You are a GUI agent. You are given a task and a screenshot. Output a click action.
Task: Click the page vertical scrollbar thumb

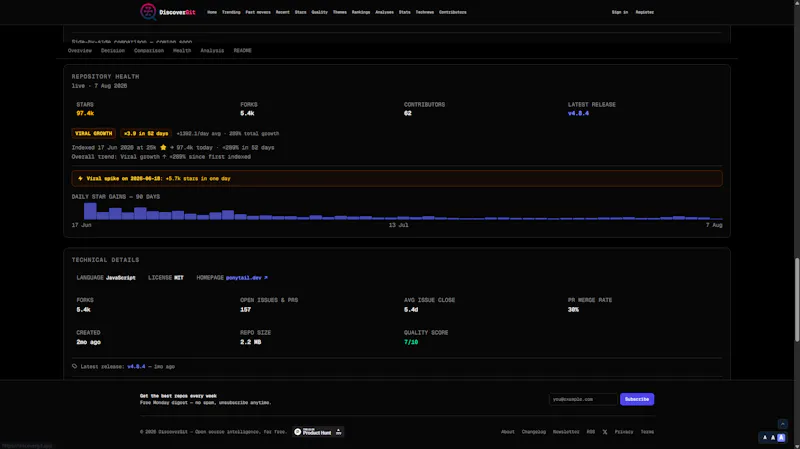coord(797,300)
